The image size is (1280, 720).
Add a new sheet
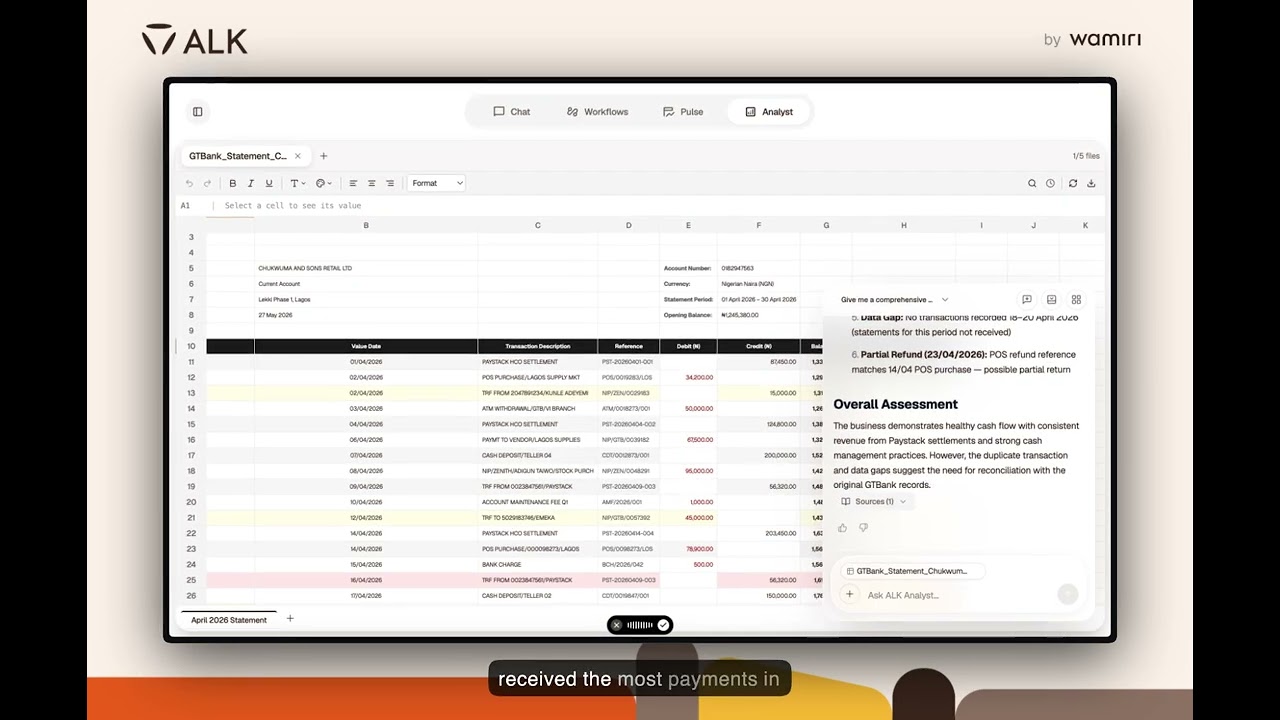(290, 619)
